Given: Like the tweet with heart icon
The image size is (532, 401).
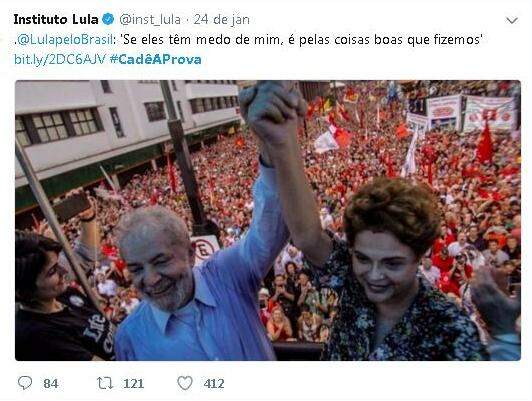Looking at the screenshot, I should [x=185, y=383].
